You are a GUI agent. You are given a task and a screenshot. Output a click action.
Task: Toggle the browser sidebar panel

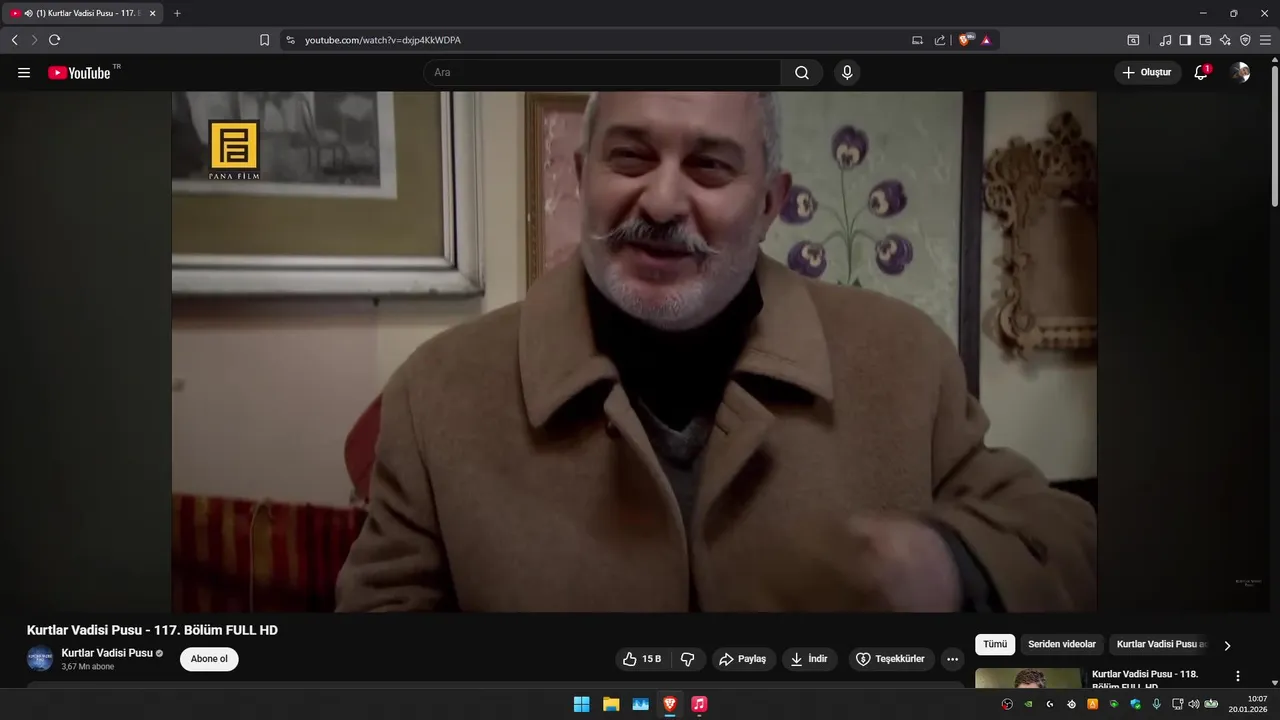click(1185, 40)
